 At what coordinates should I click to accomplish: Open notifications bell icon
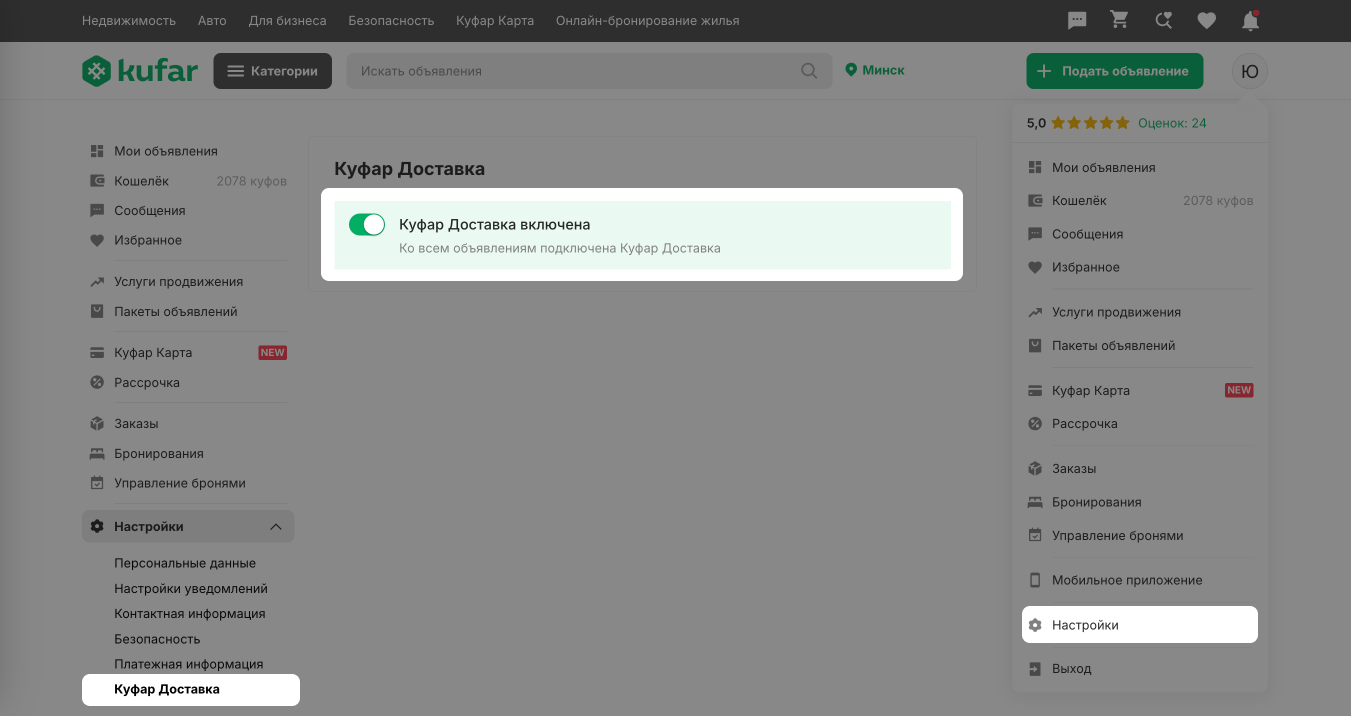[1250, 20]
